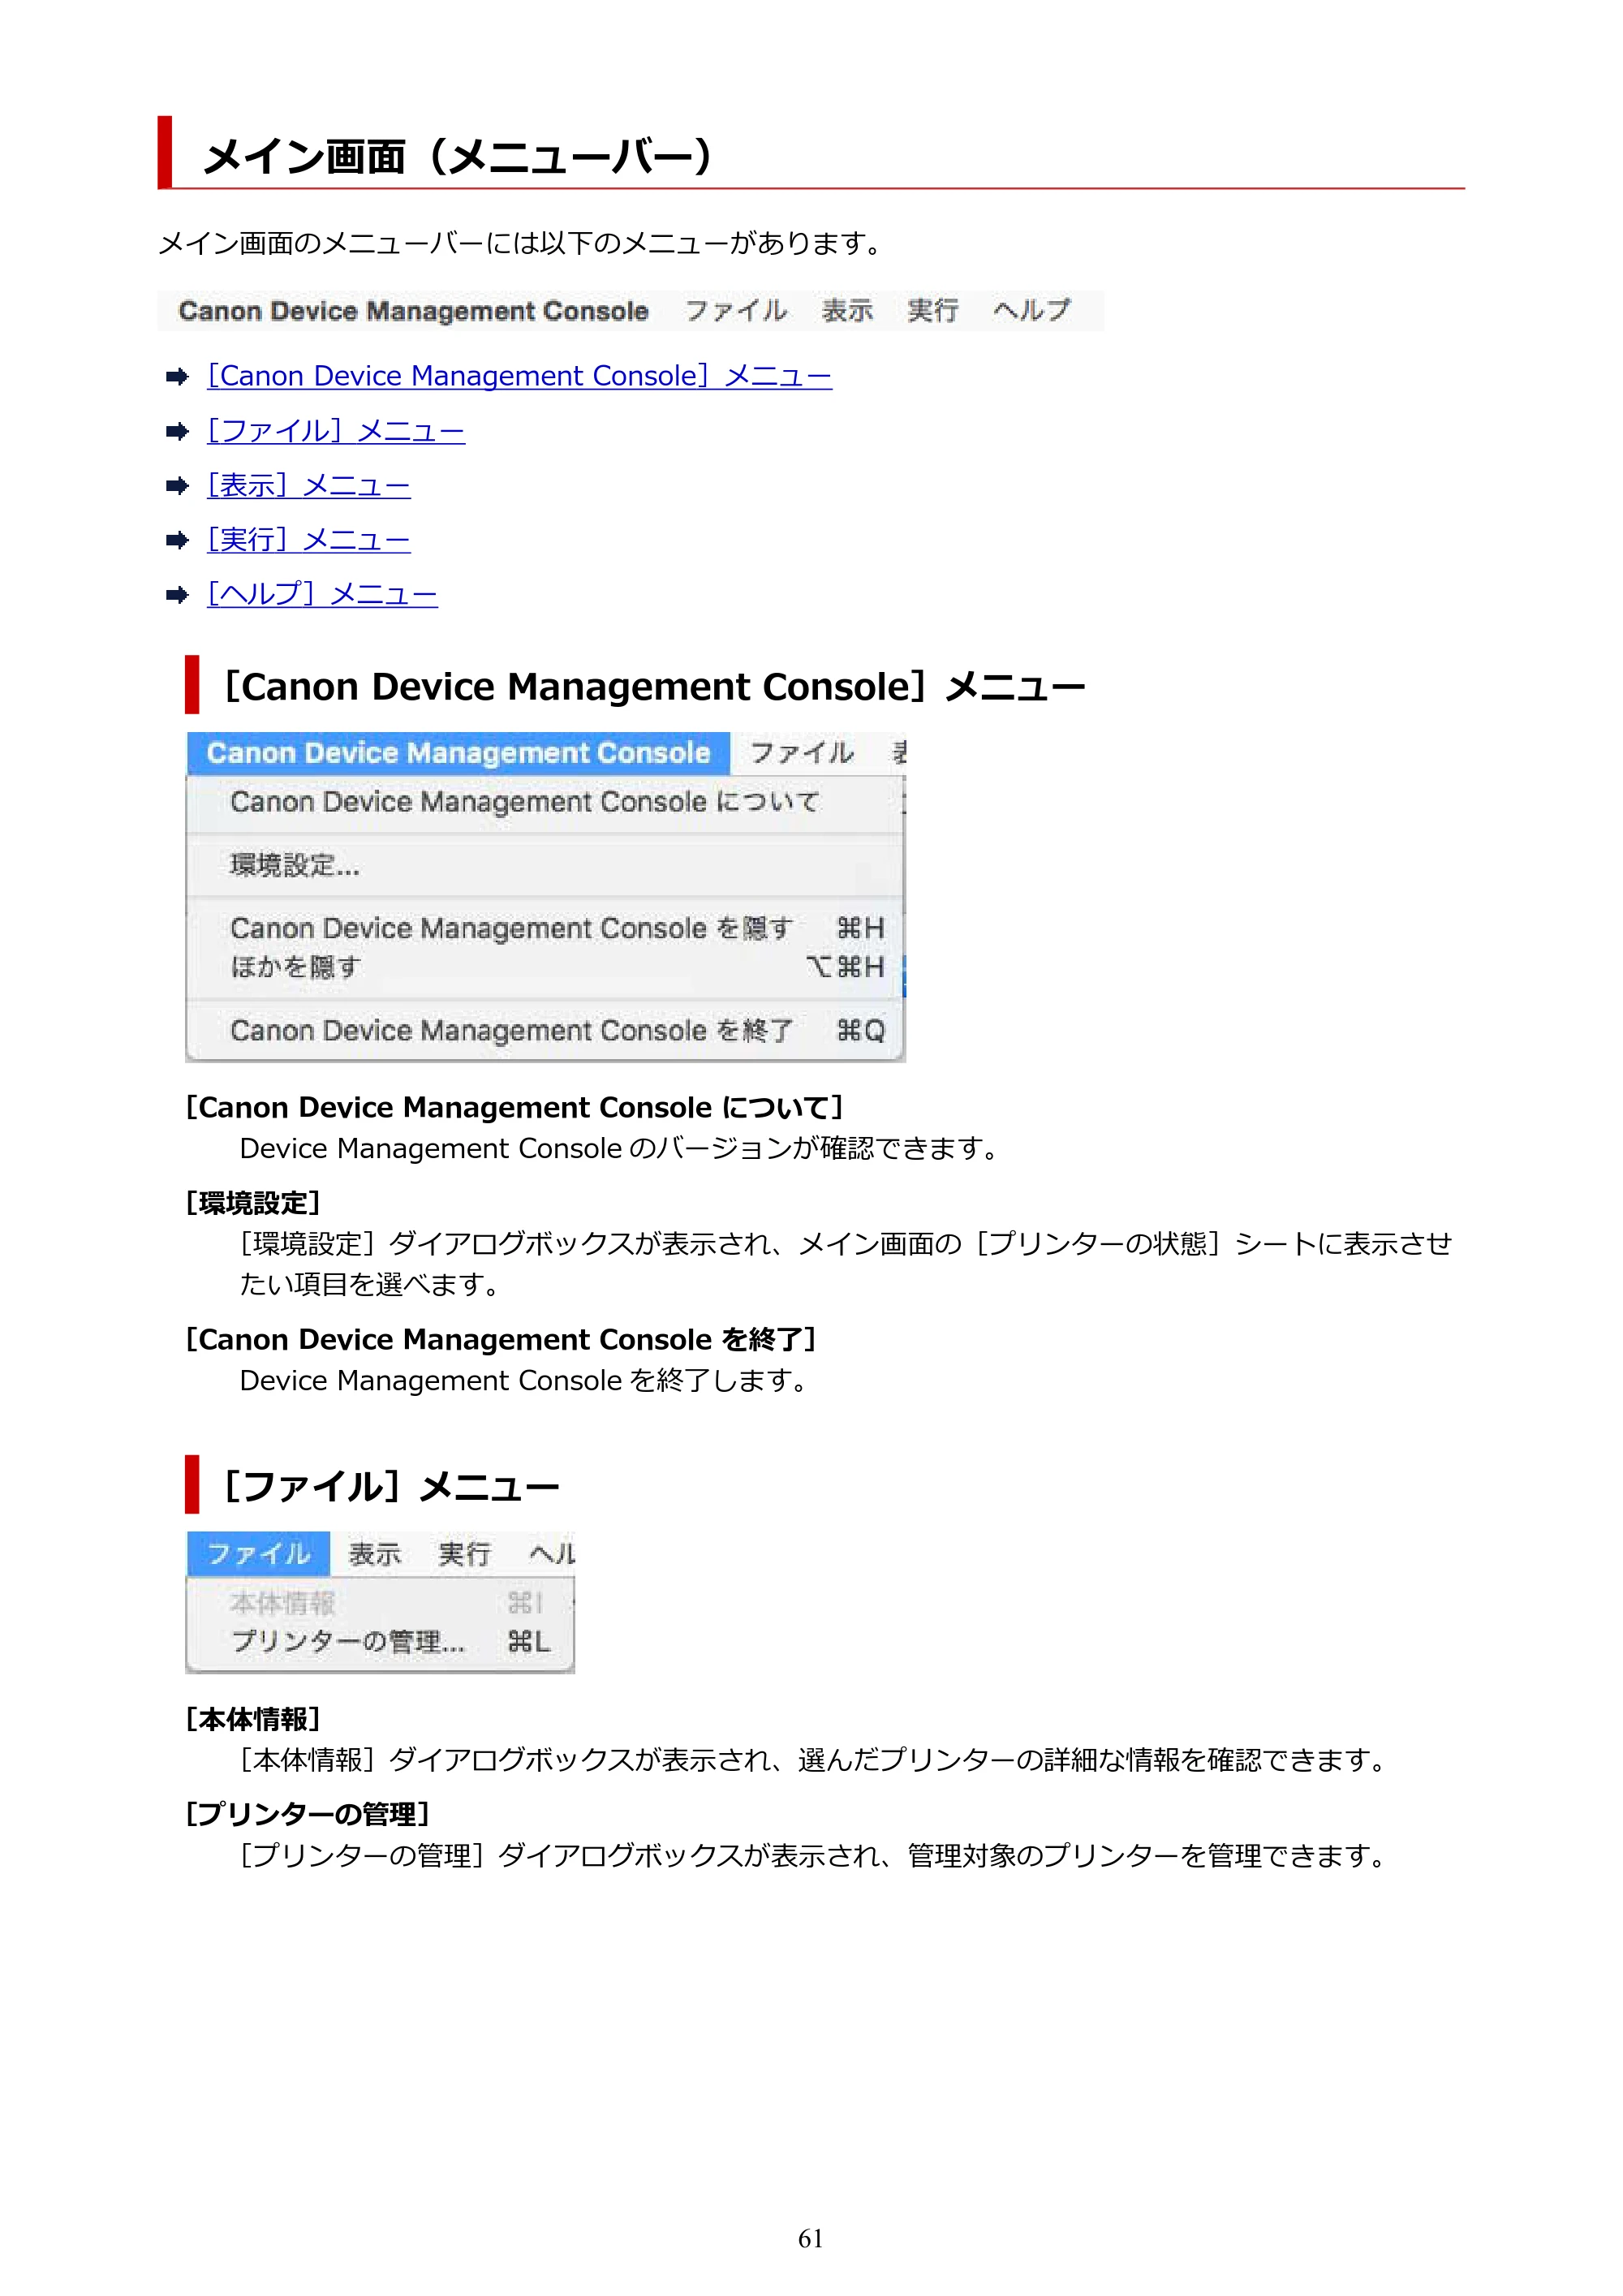1623x2296 pixels.
Task: Click the page number 61
Action: (811, 2238)
